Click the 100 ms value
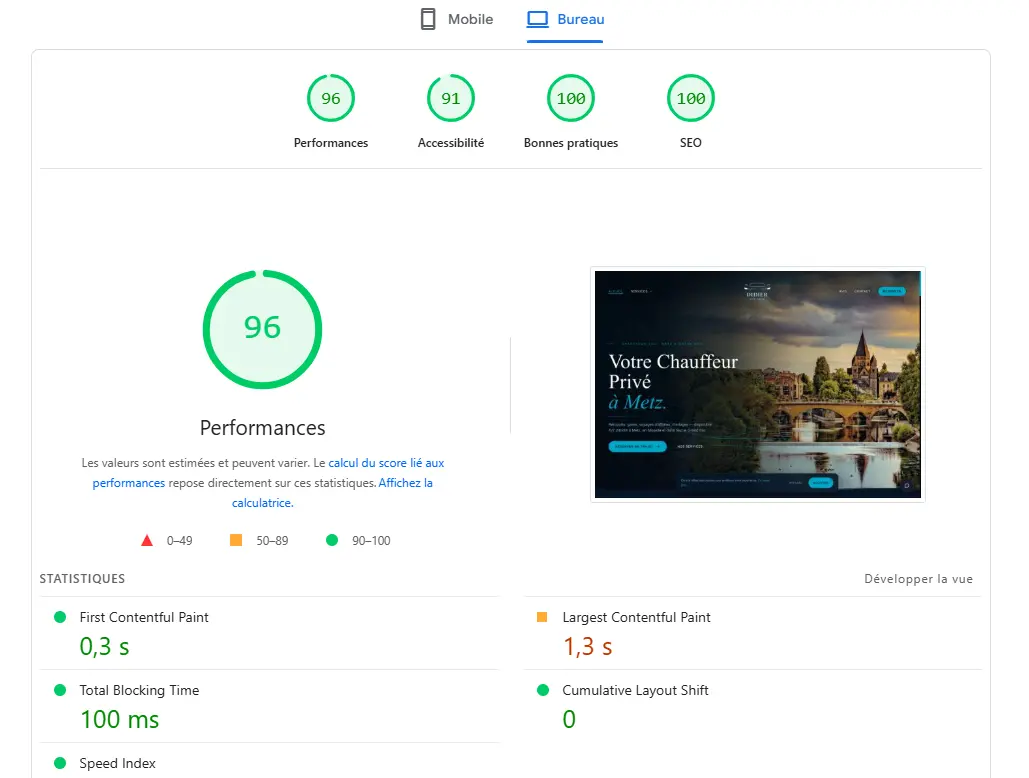The width and height of the screenshot is (1029, 778). pos(119,720)
